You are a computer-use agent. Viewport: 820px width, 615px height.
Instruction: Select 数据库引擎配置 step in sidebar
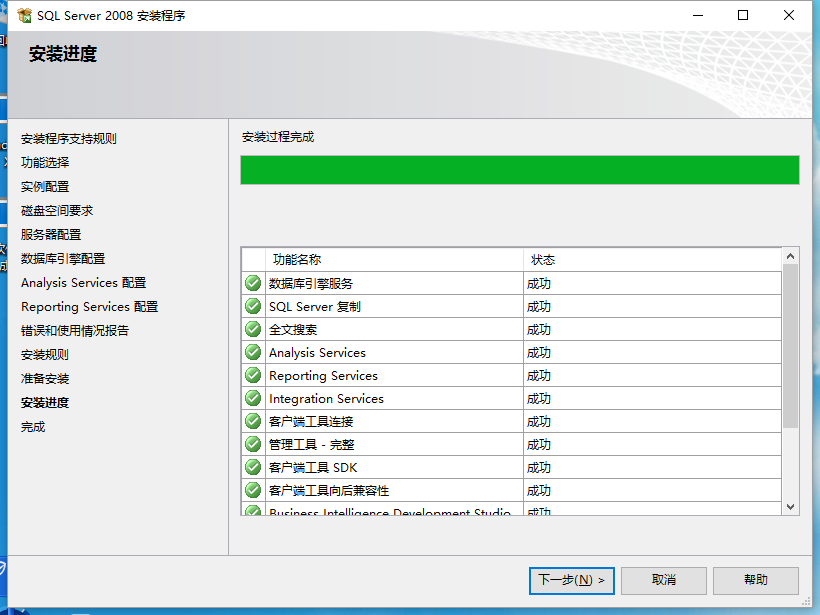[x=63, y=259]
